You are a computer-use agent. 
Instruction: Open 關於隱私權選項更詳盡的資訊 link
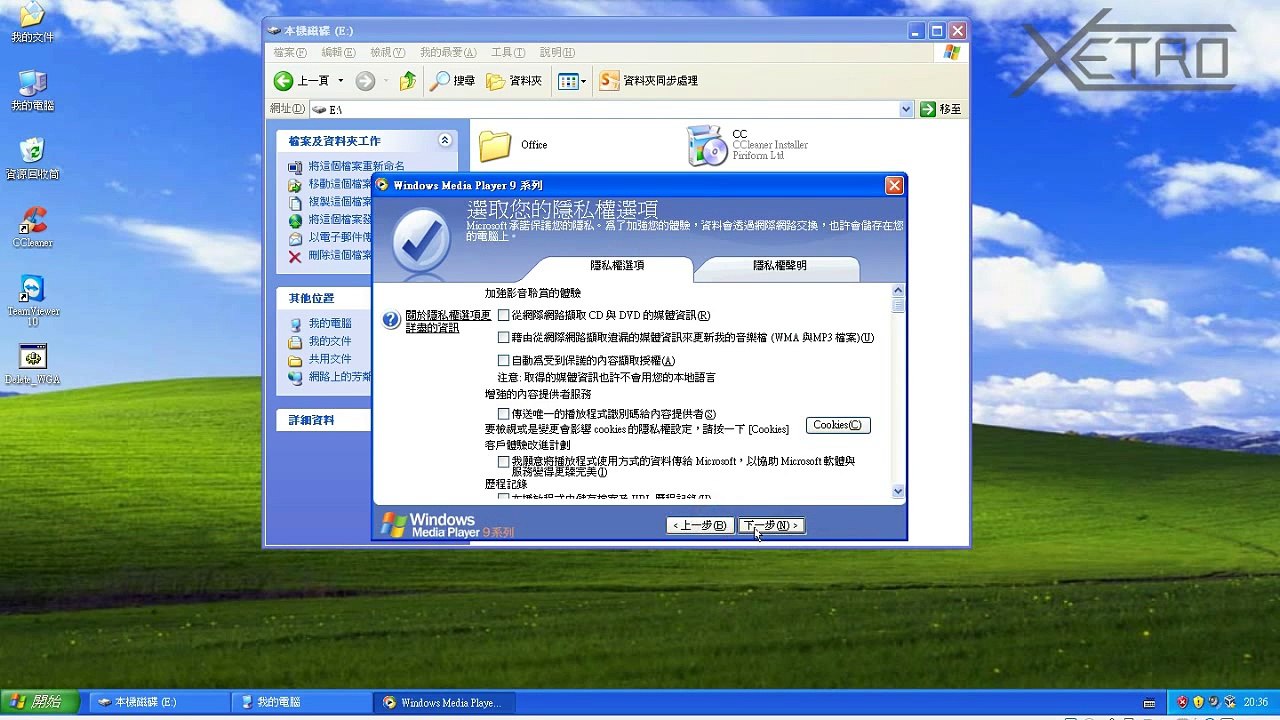(x=448, y=321)
